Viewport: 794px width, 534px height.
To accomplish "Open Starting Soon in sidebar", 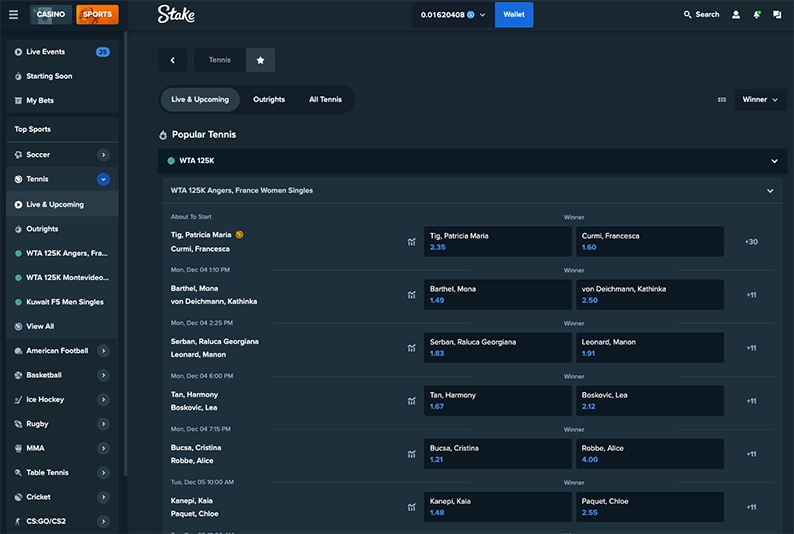I will (62, 76).
